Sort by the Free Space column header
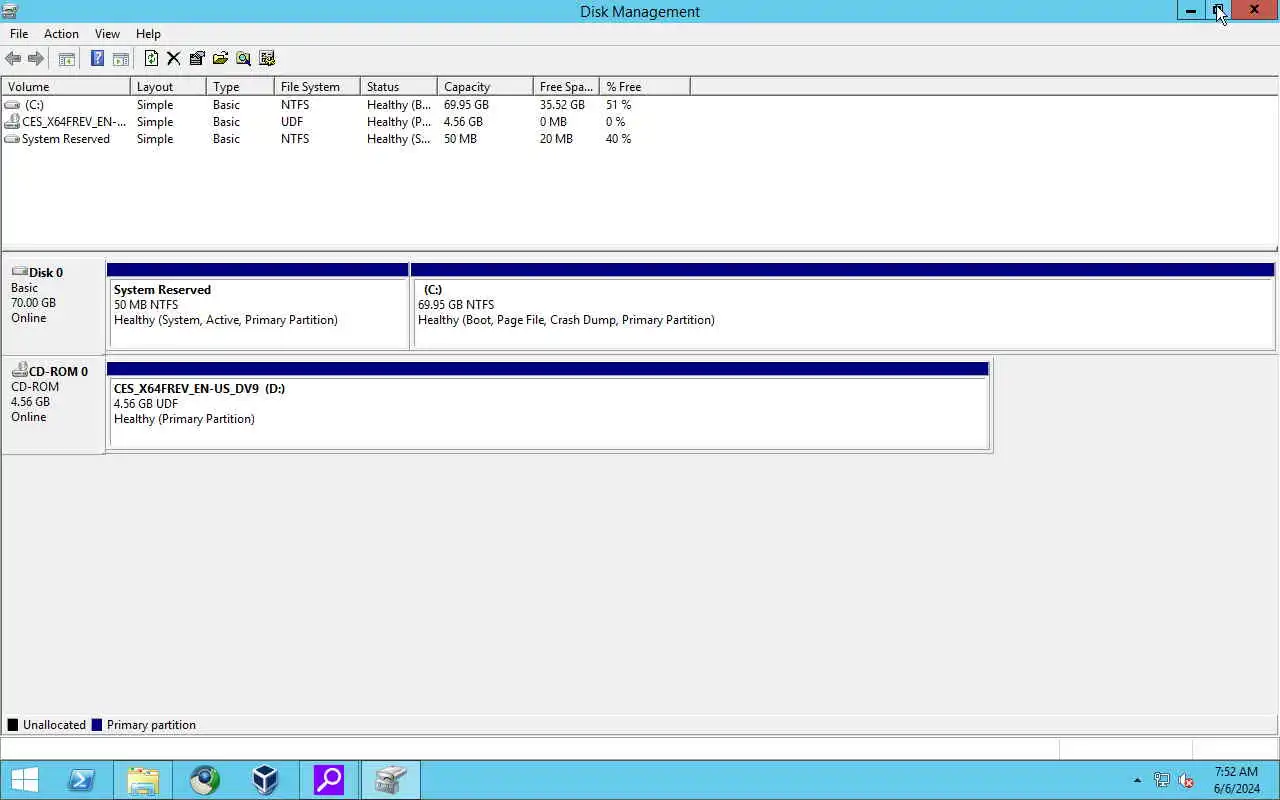 tap(566, 87)
